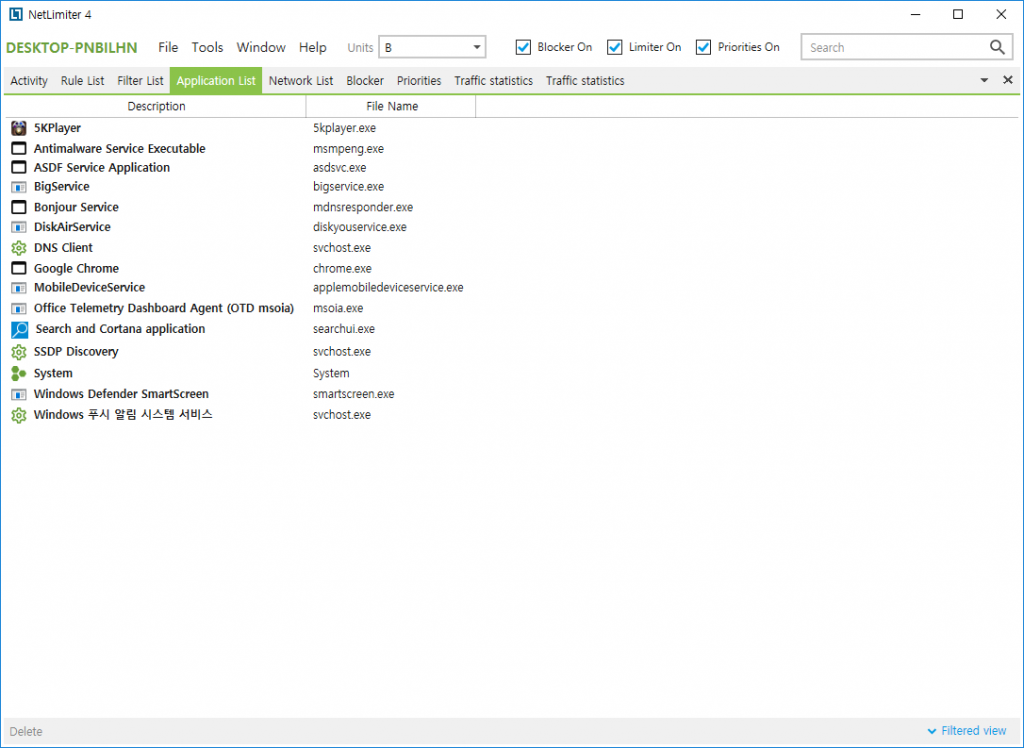Select the DNS Client description text
The image size is (1024, 748).
tap(63, 248)
